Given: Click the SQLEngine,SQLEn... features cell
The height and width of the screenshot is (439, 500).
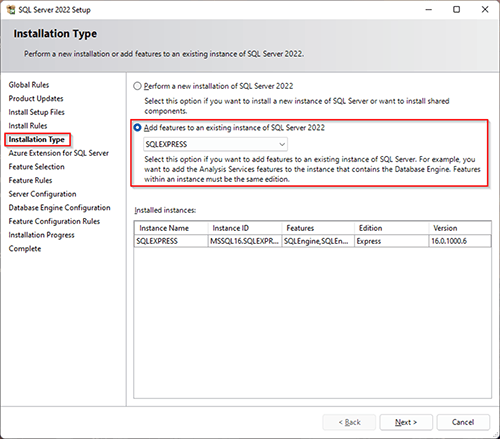Looking at the screenshot, I should click(x=318, y=241).
